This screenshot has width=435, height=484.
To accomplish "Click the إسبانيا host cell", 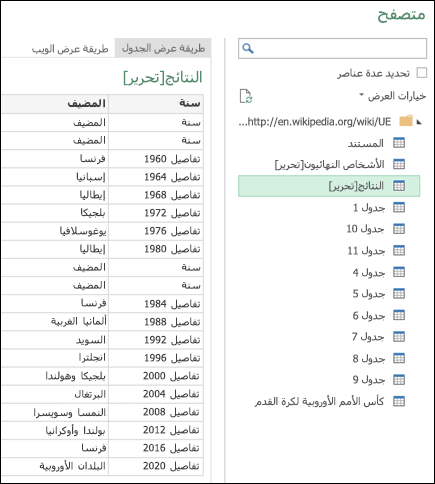I will [x=55, y=177].
